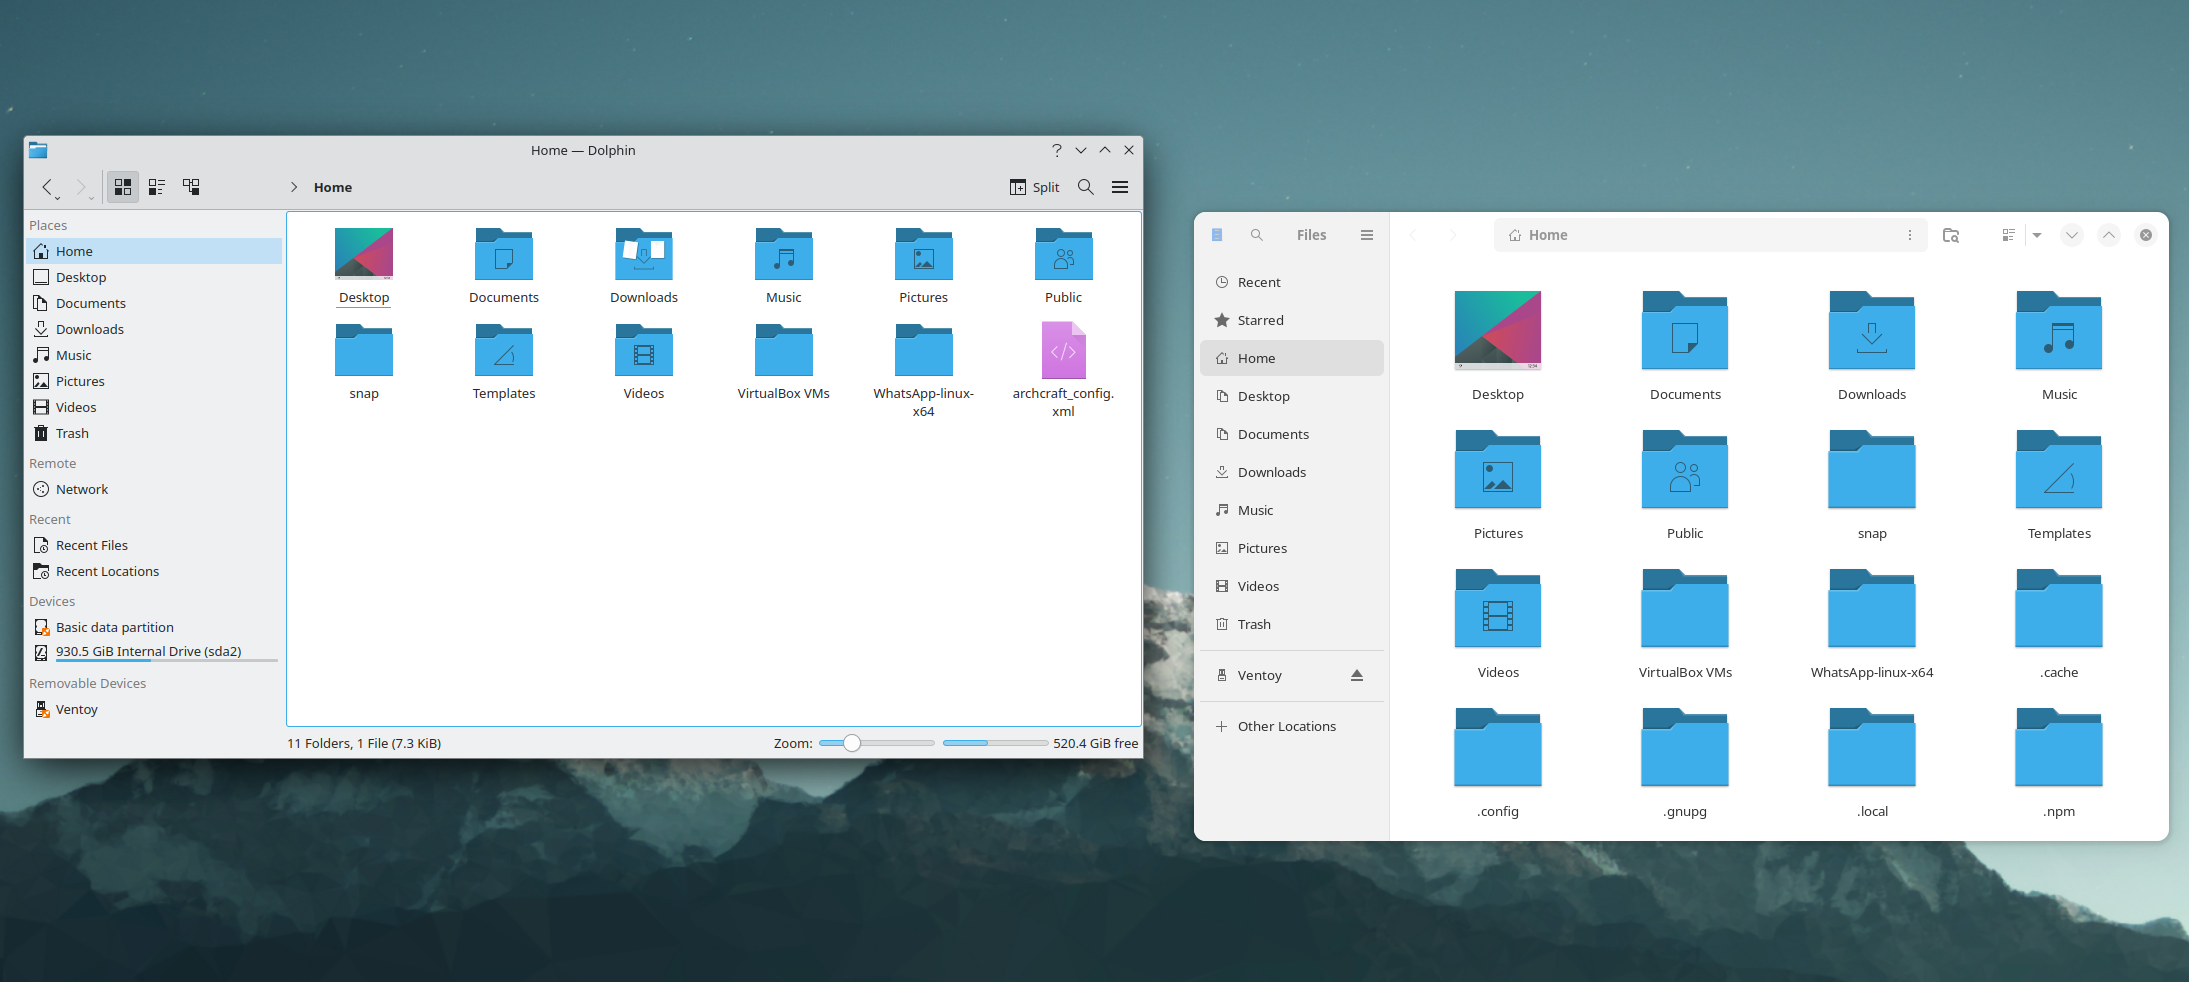The width and height of the screenshot is (2189, 982).
Task: Switch Dolphin to Icons view mode
Action: point(123,187)
